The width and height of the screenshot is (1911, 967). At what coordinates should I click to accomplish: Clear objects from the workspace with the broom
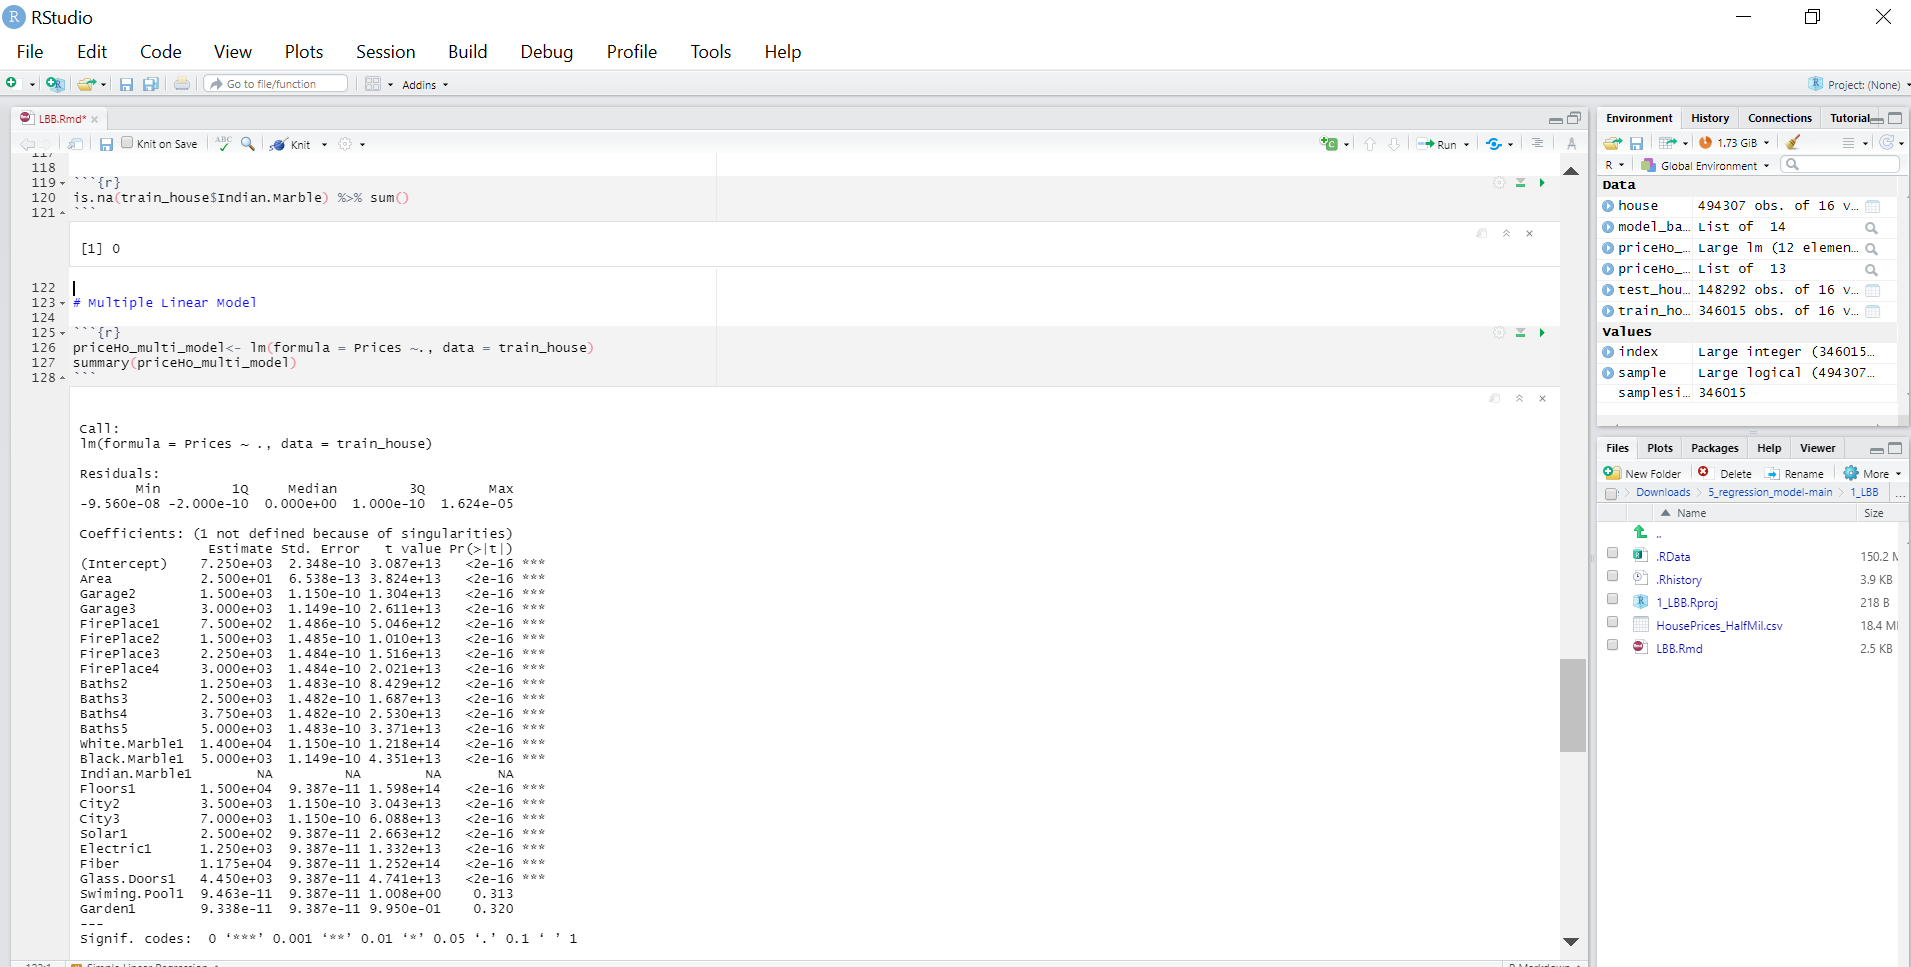click(1793, 142)
